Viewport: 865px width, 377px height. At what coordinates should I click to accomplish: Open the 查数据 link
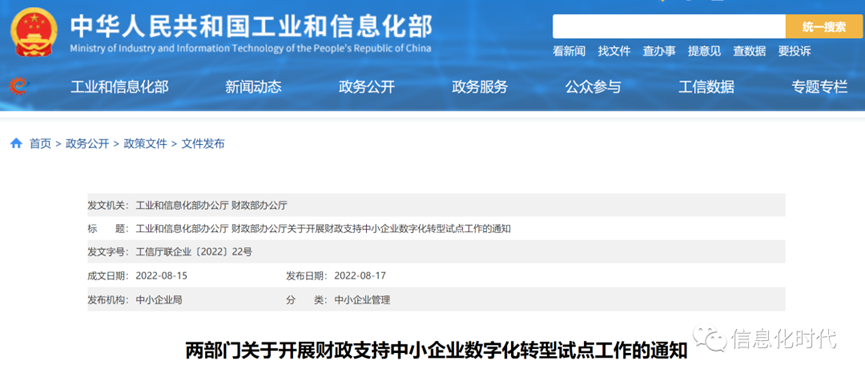(x=749, y=51)
